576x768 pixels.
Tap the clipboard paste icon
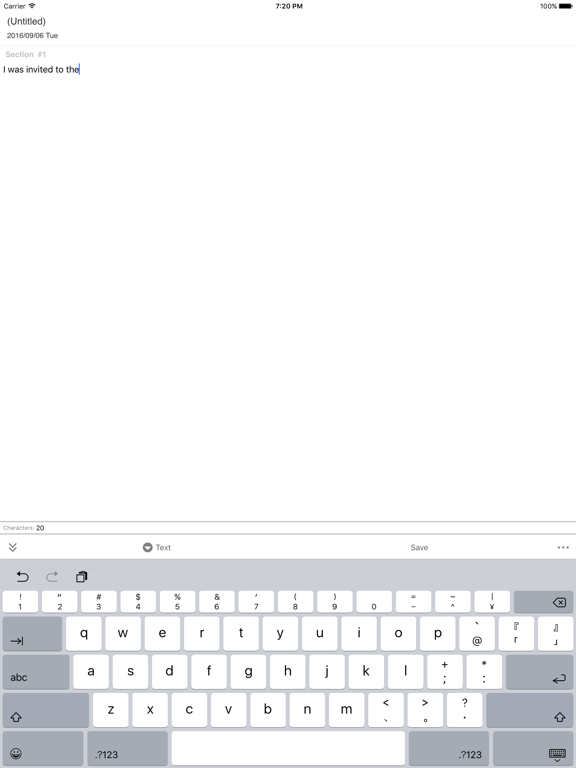pos(81,576)
